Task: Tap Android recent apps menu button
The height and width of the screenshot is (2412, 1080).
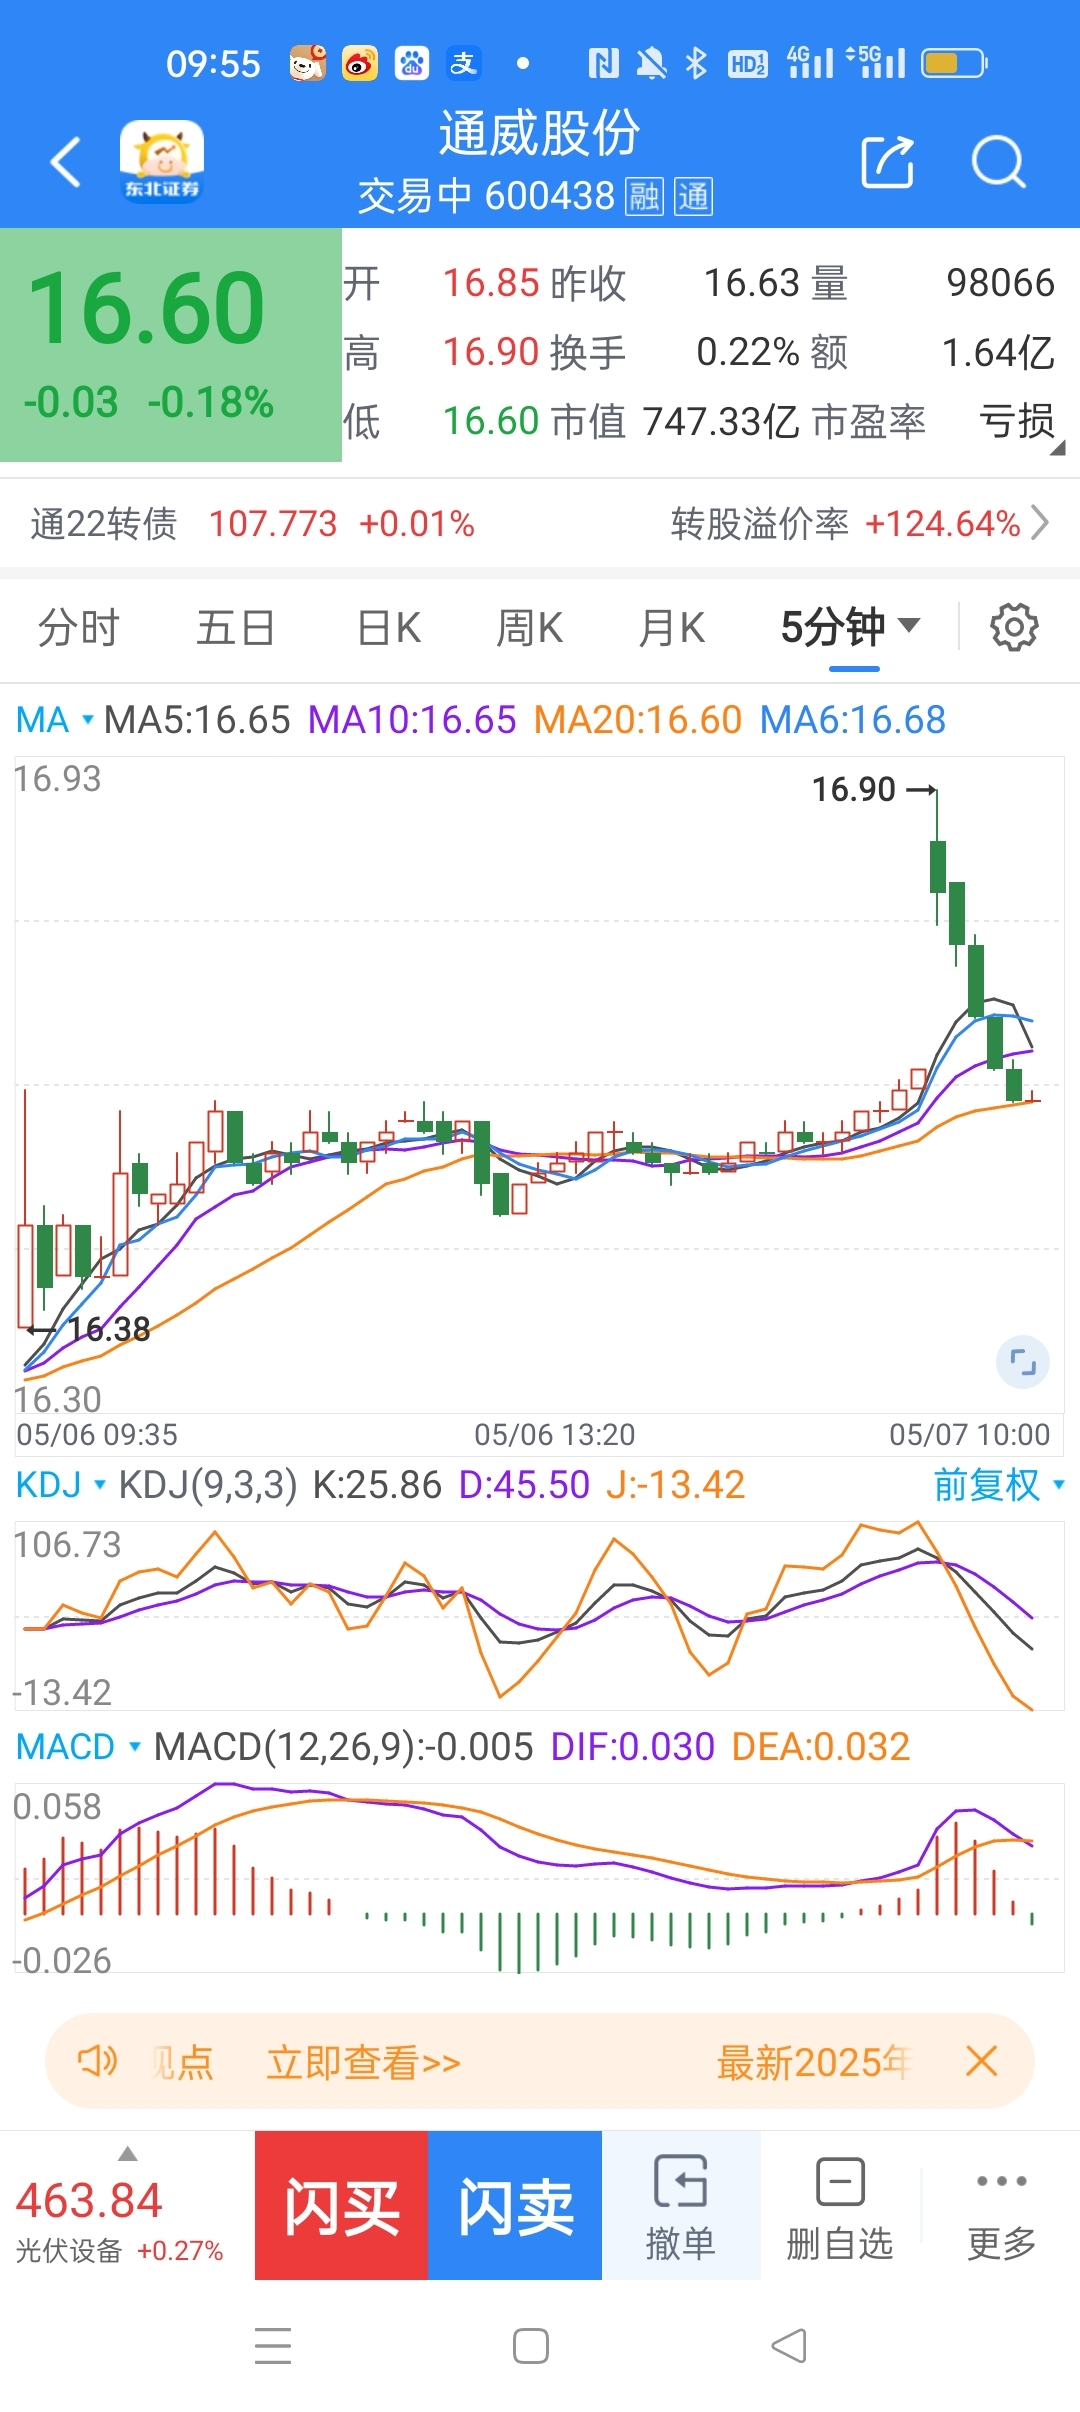Action: pyautogui.click(x=273, y=2346)
